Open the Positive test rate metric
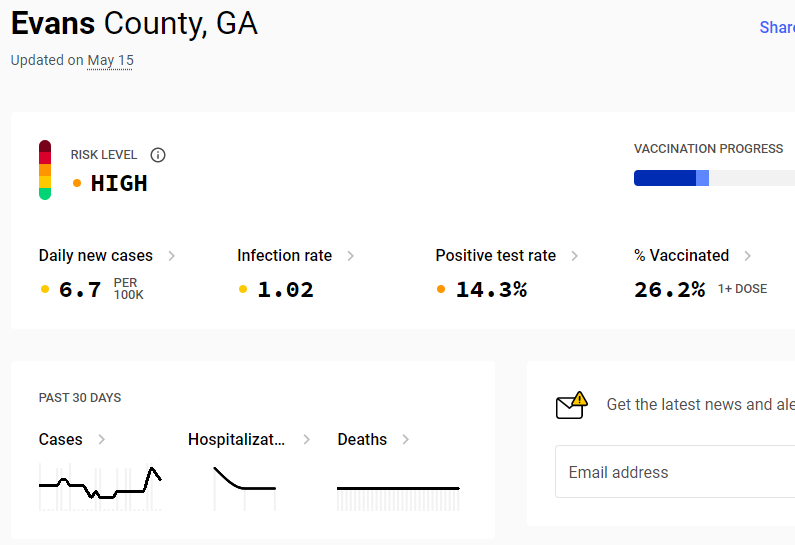 click(496, 256)
